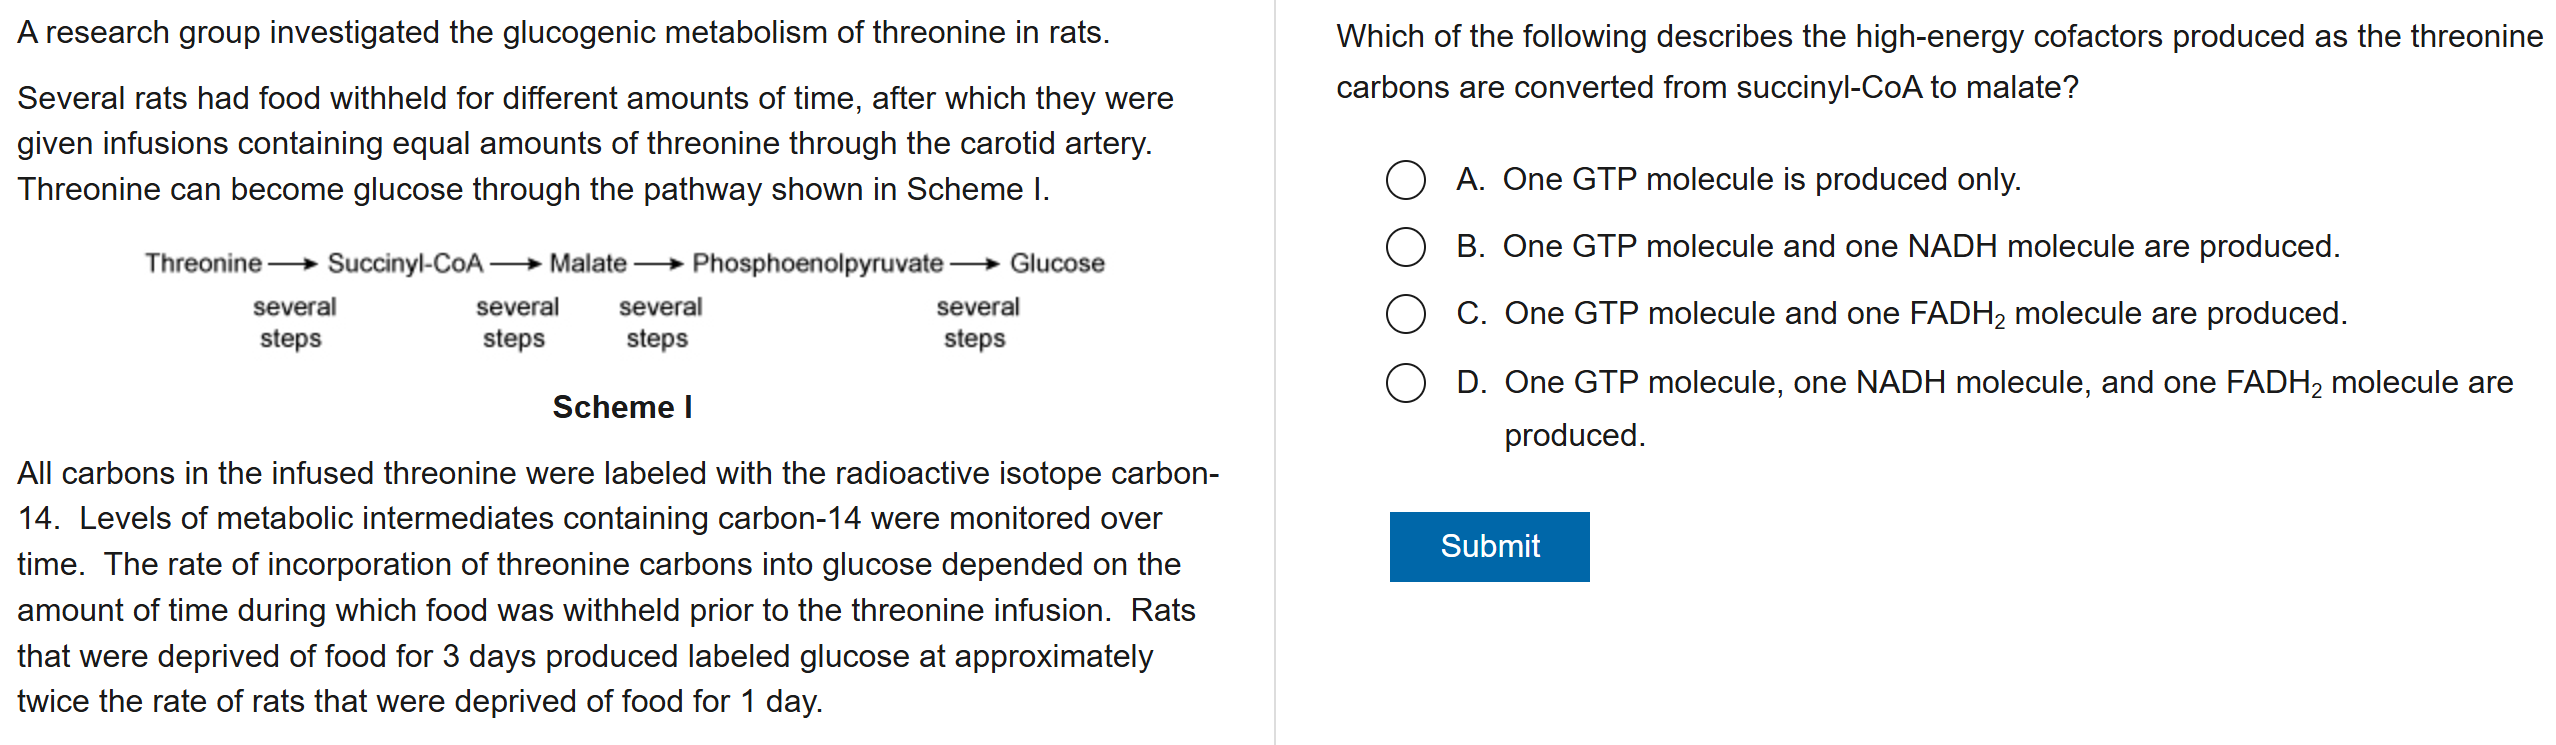Click the paragraph about carbon-14 labeled threonine
The image size is (2556, 745).
617,586
